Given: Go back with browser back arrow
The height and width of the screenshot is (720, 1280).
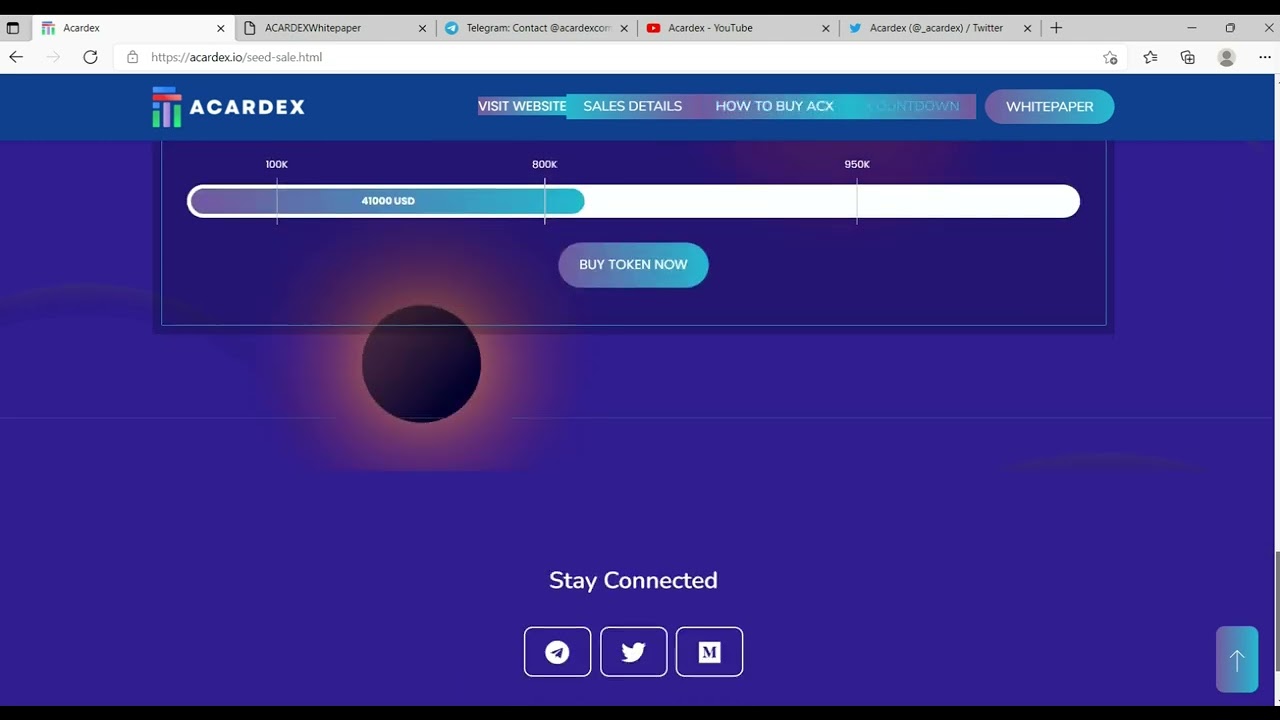Looking at the screenshot, I should pos(16,57).
